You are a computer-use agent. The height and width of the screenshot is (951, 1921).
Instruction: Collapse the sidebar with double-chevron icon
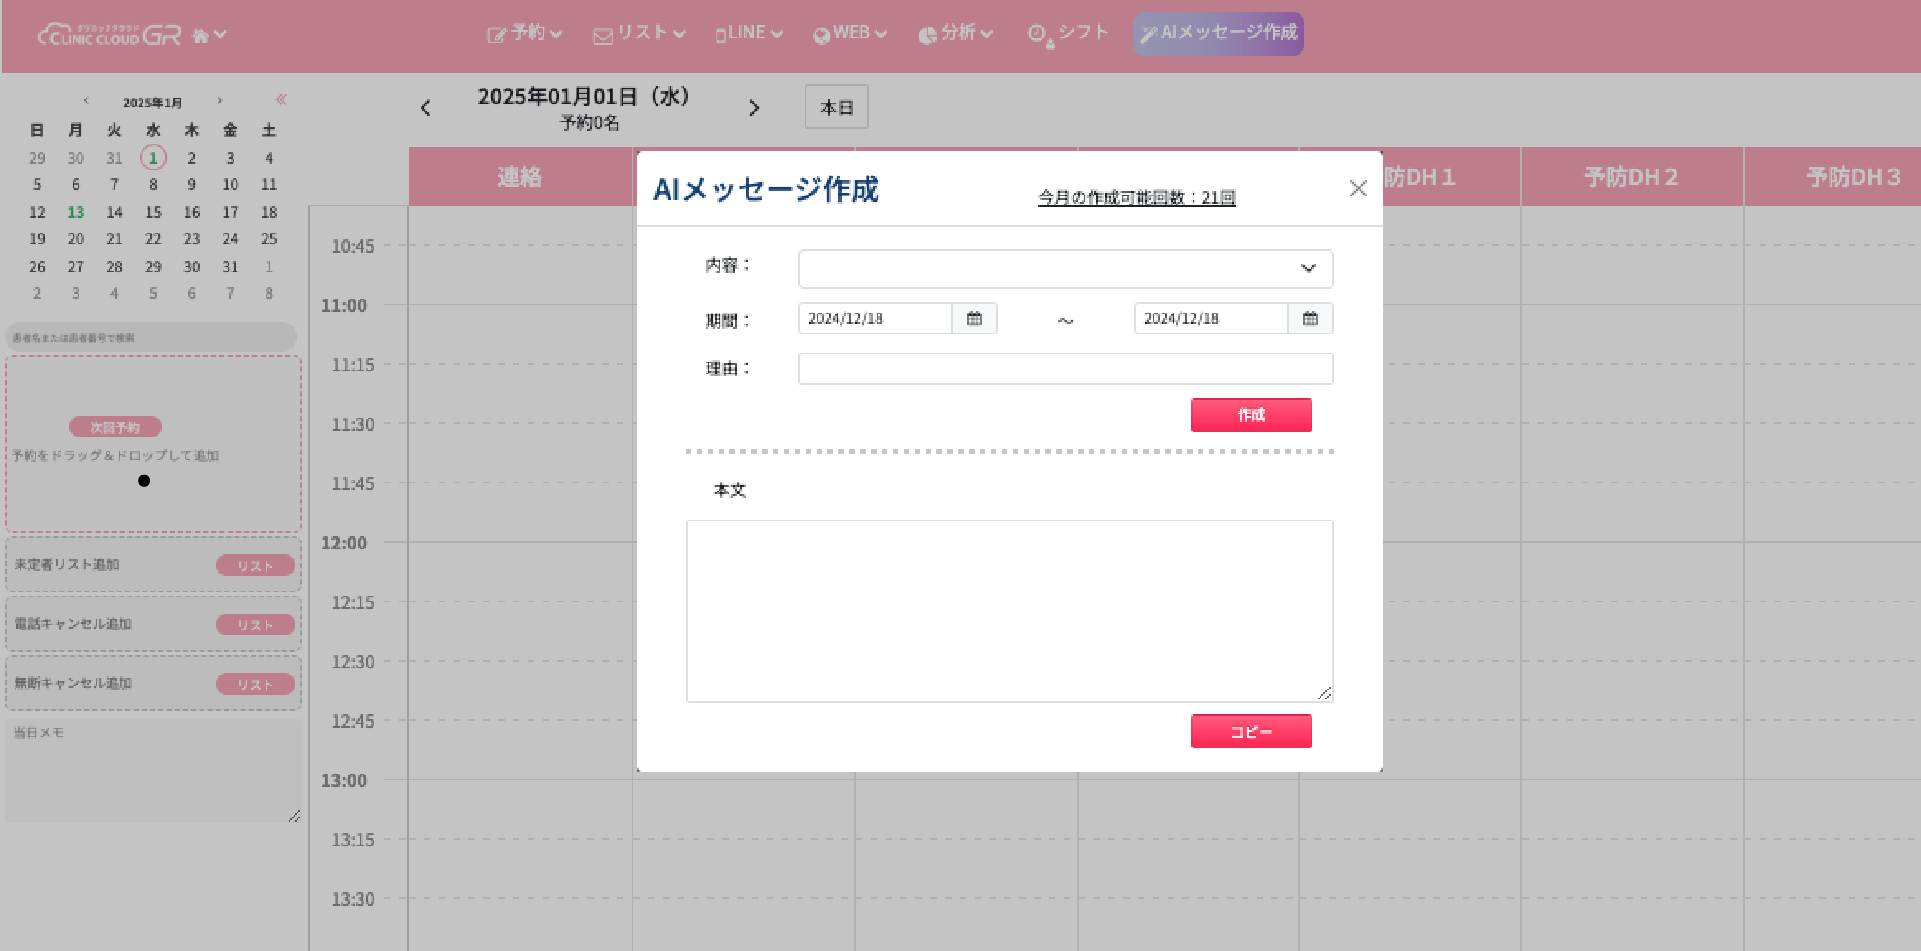281,99
